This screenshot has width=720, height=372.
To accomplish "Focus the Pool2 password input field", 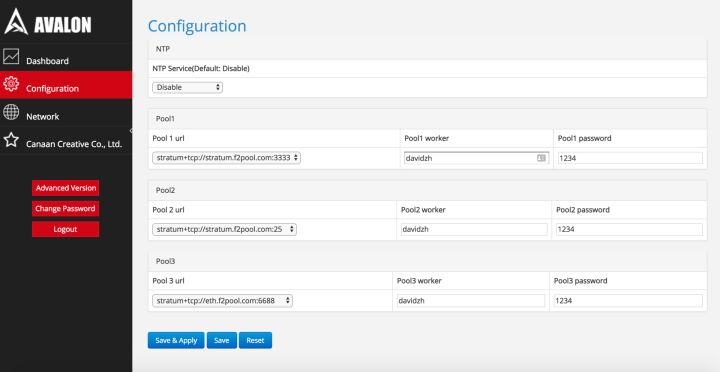I will (629, 229).
